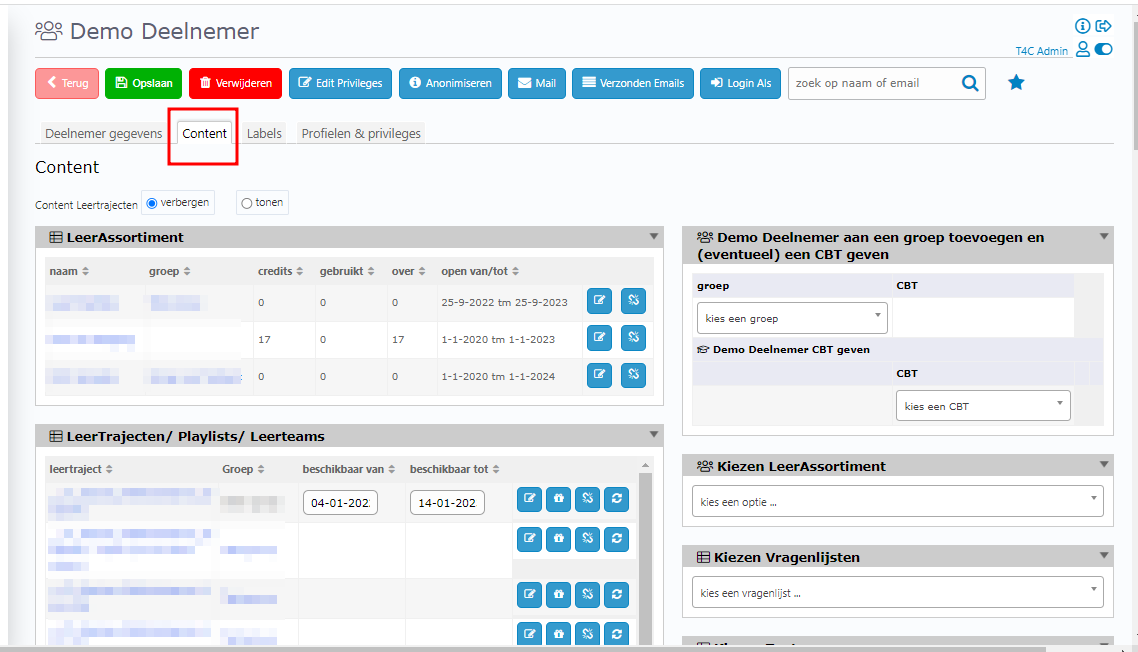Screen dimensions: 1138x652
Task: Open the 'kies een groep' dropdown
Action: pos(791,319)
